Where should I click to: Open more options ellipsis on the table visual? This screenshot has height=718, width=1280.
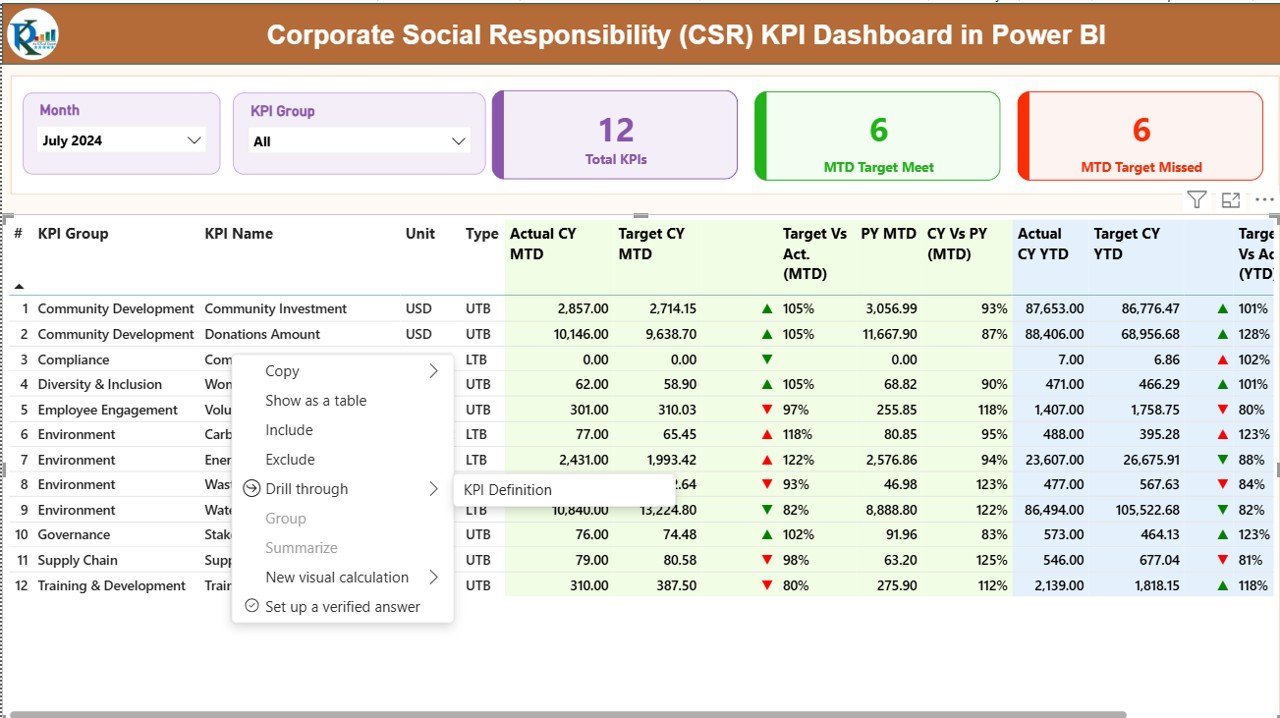pos(1262,199)
